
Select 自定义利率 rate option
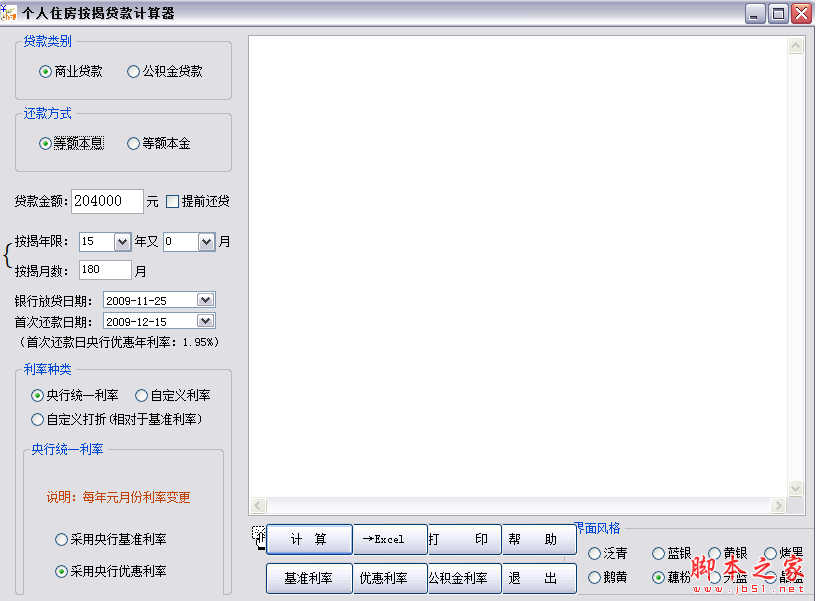click(x=140, y=395)
